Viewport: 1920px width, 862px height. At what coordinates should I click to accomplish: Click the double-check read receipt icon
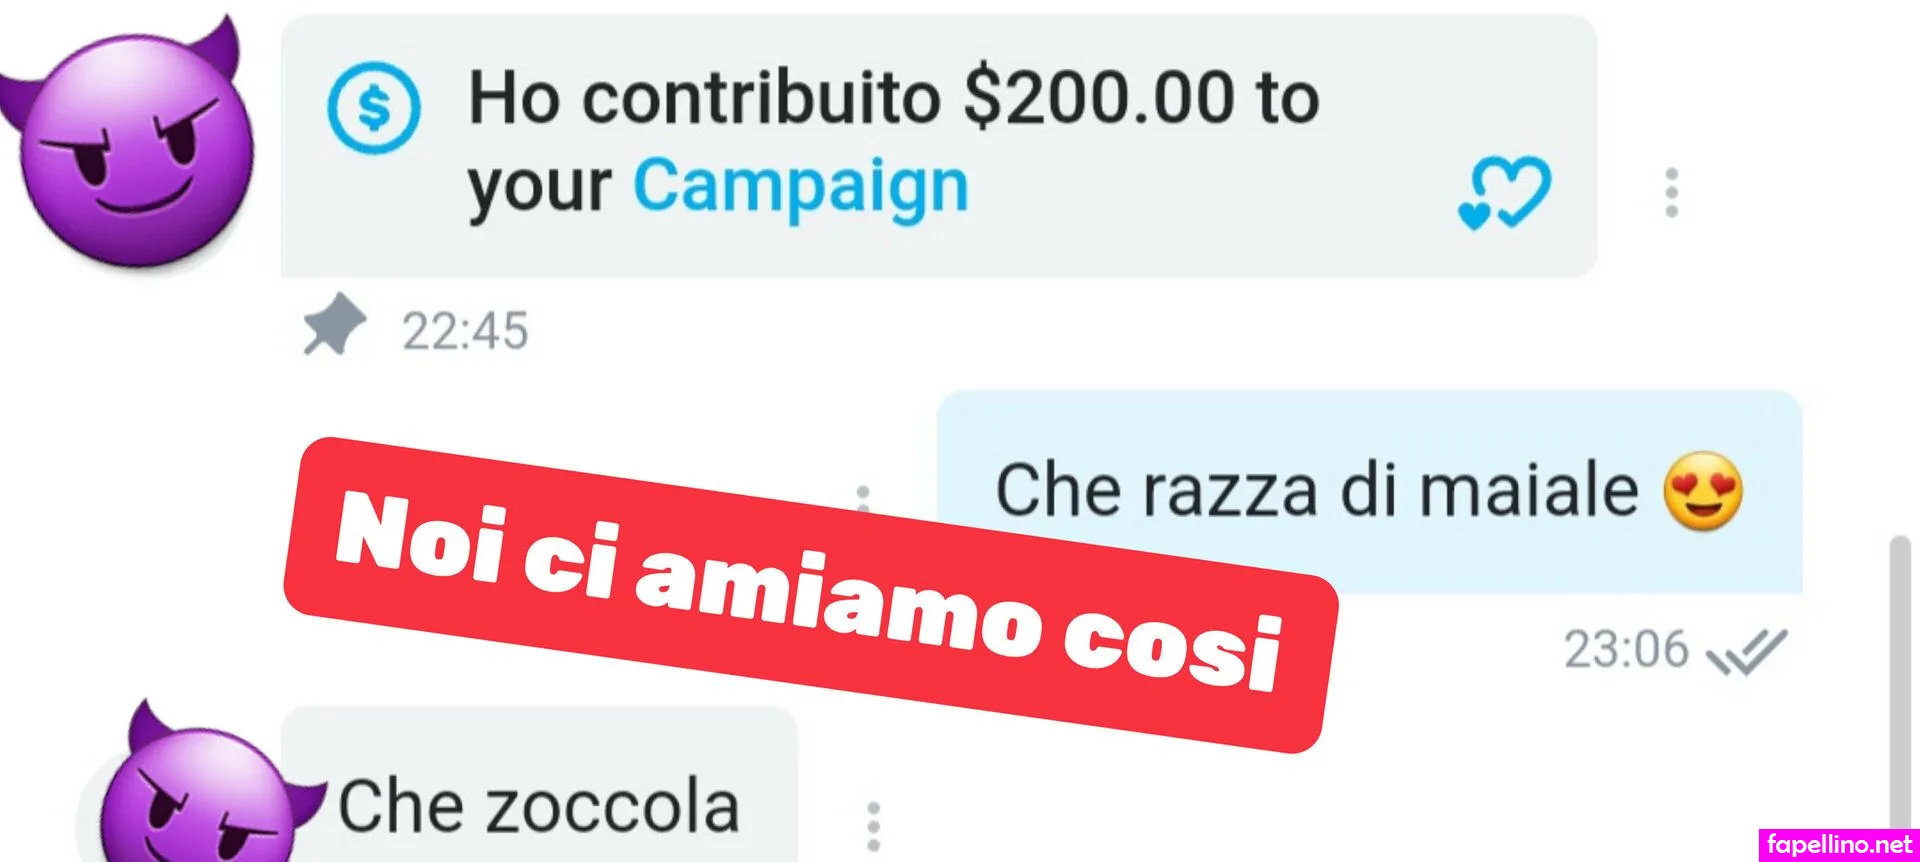coord(1746,653)
